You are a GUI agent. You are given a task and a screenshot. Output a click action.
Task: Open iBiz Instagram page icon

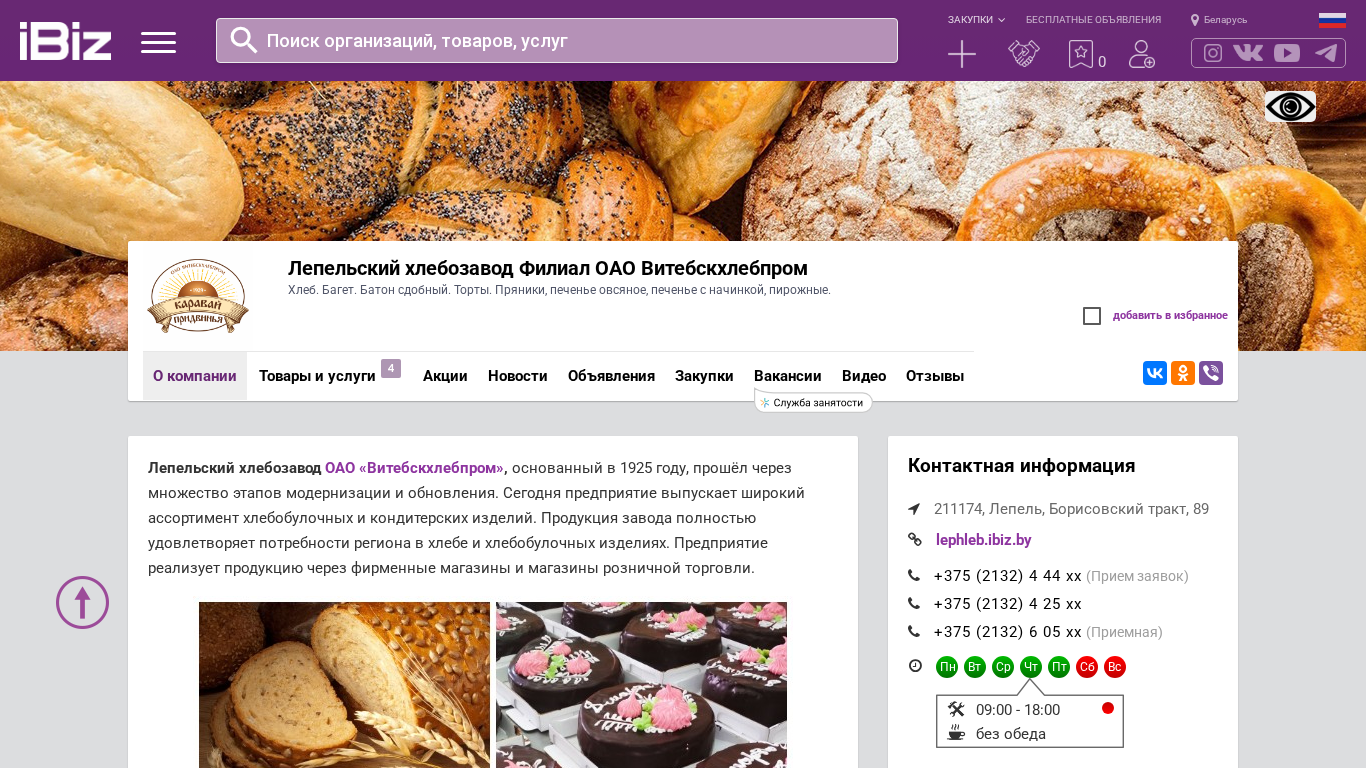point(1213,53)
